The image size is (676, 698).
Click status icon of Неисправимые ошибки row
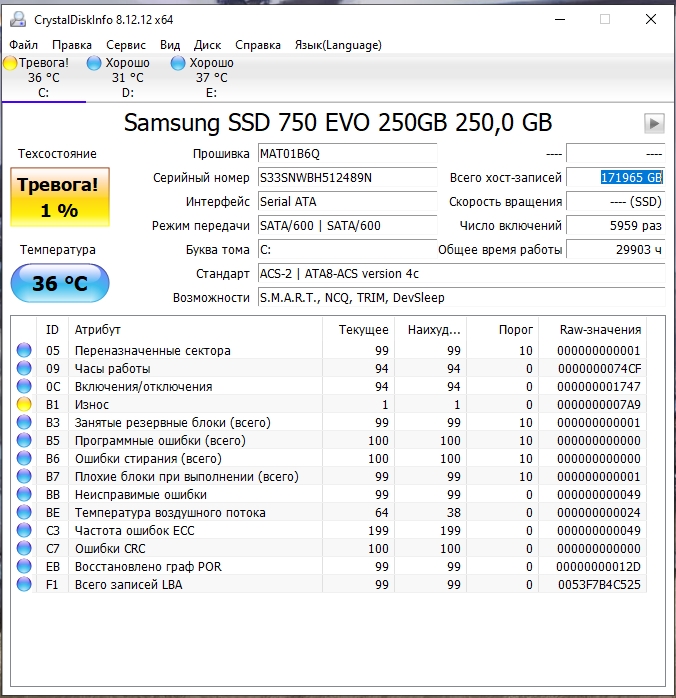[24, 495]
